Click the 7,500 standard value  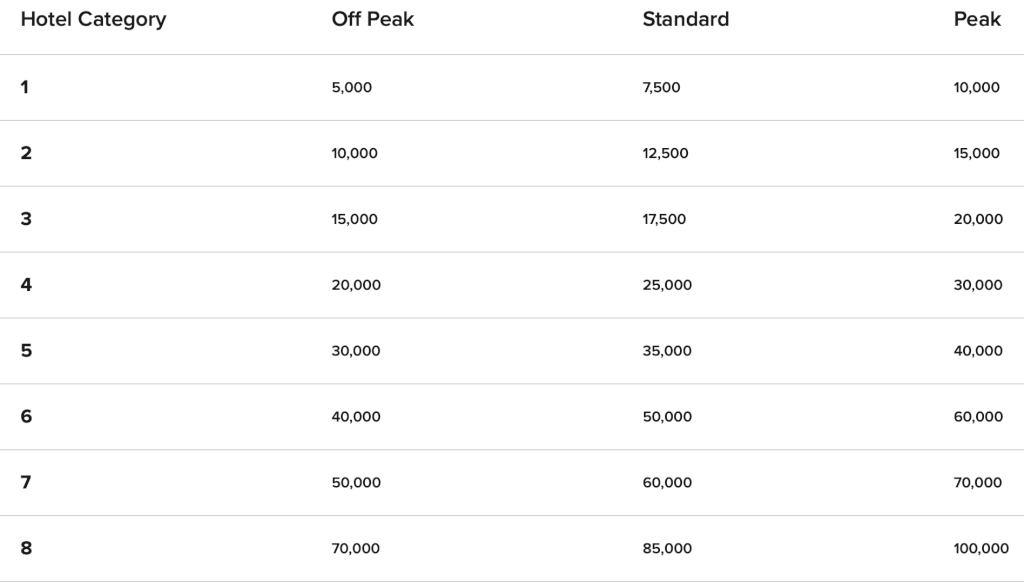tap(661, 88)
